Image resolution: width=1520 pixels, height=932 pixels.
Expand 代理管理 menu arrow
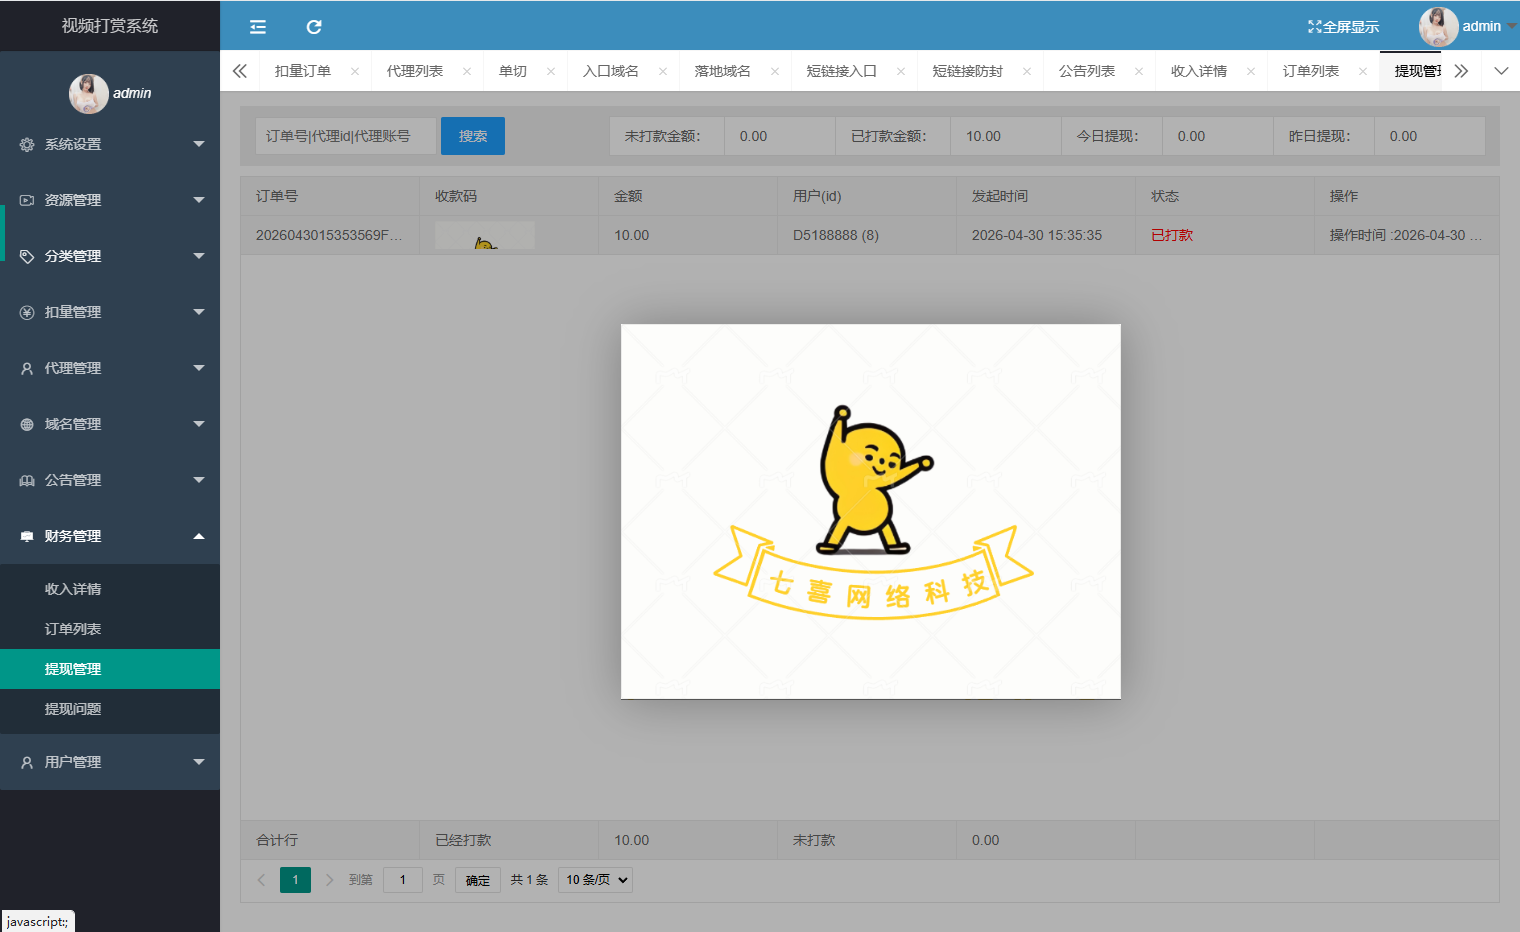point(199,368)
